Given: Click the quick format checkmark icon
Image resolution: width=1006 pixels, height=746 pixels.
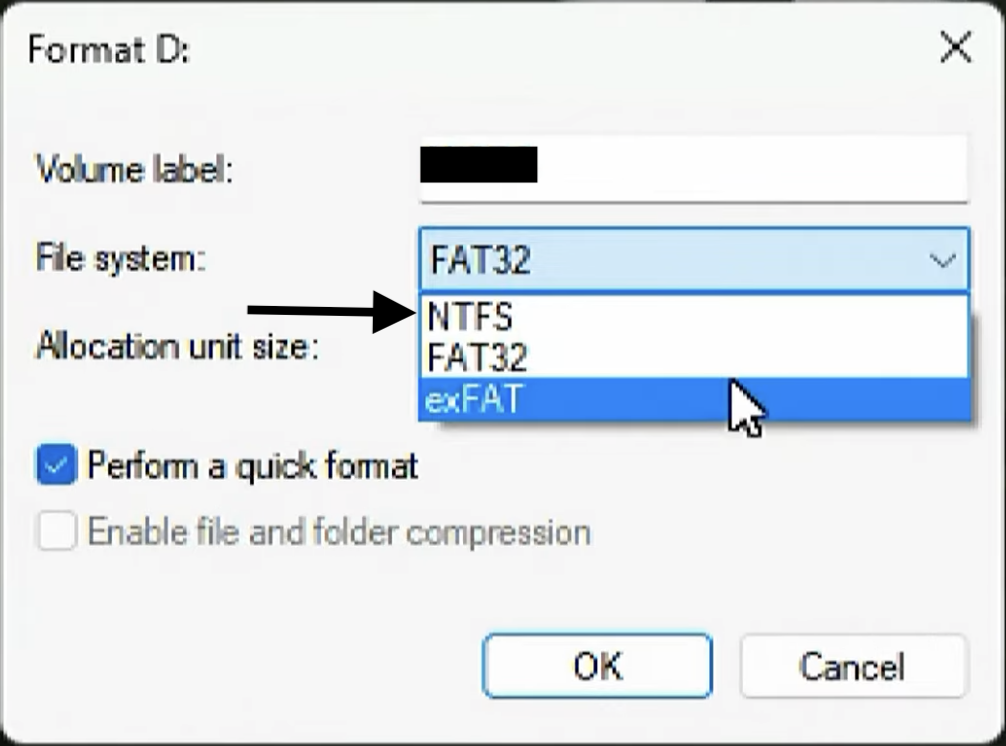Looking at the screenshot, I should 55,465.
